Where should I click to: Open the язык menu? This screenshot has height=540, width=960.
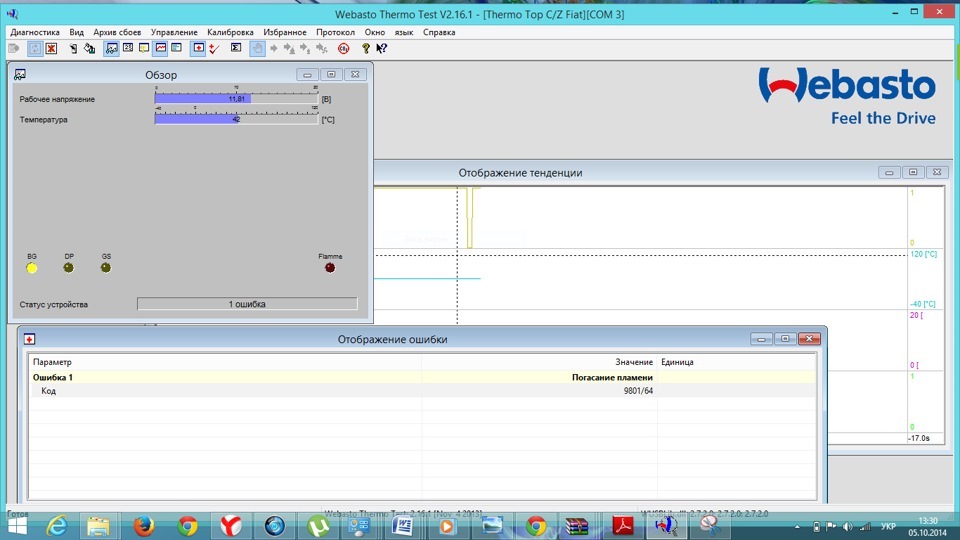[x=403, y=32]
